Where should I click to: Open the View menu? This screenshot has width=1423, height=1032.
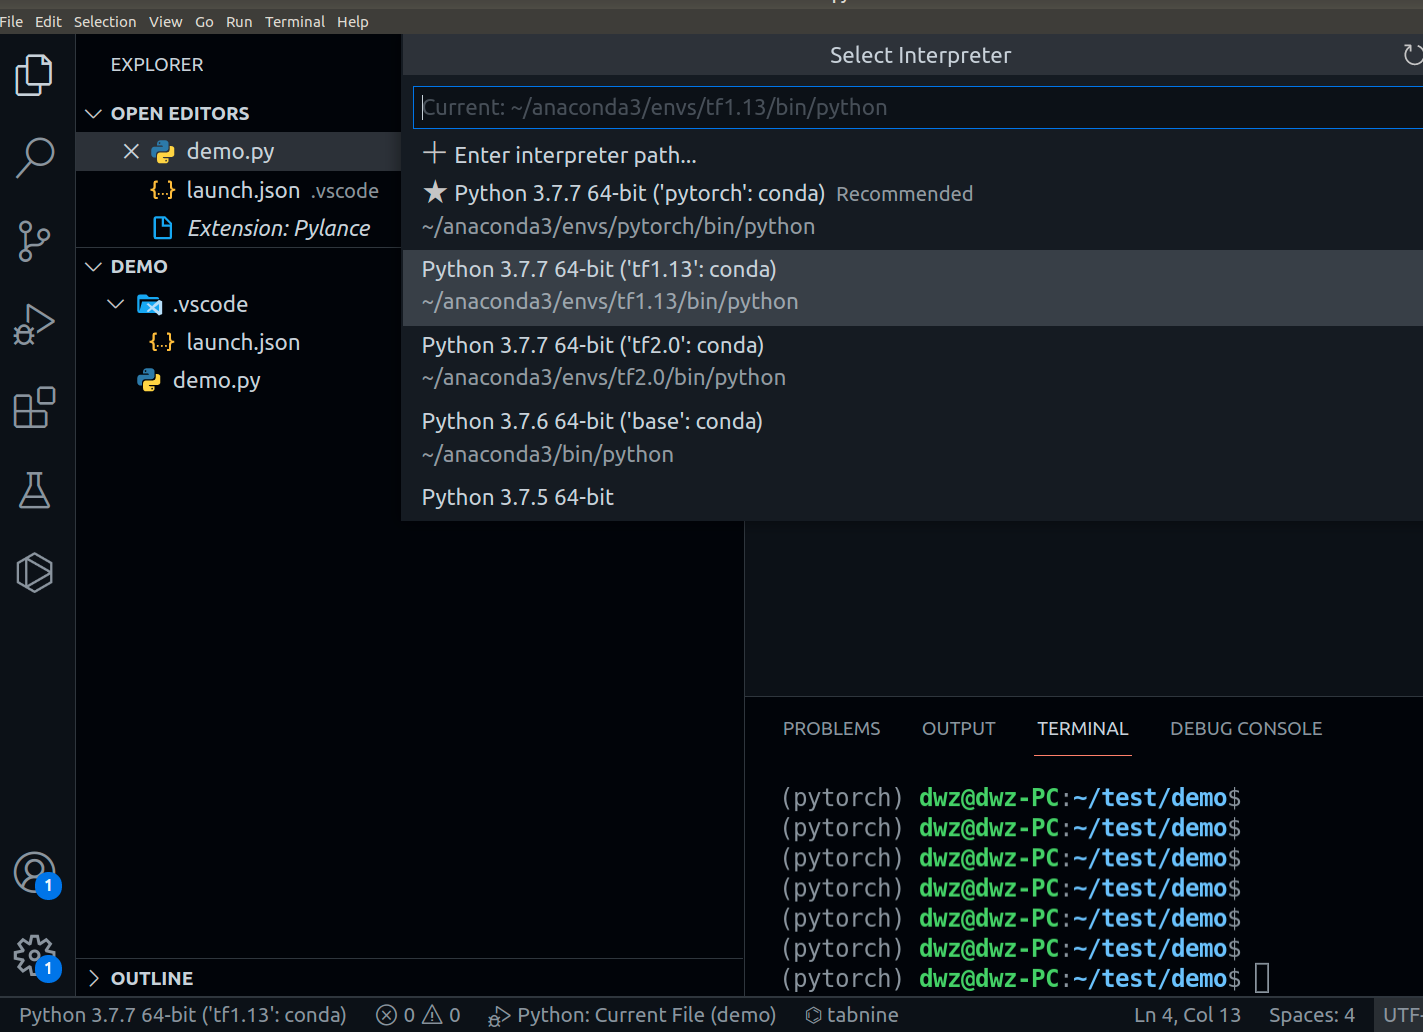pos(166,21)
